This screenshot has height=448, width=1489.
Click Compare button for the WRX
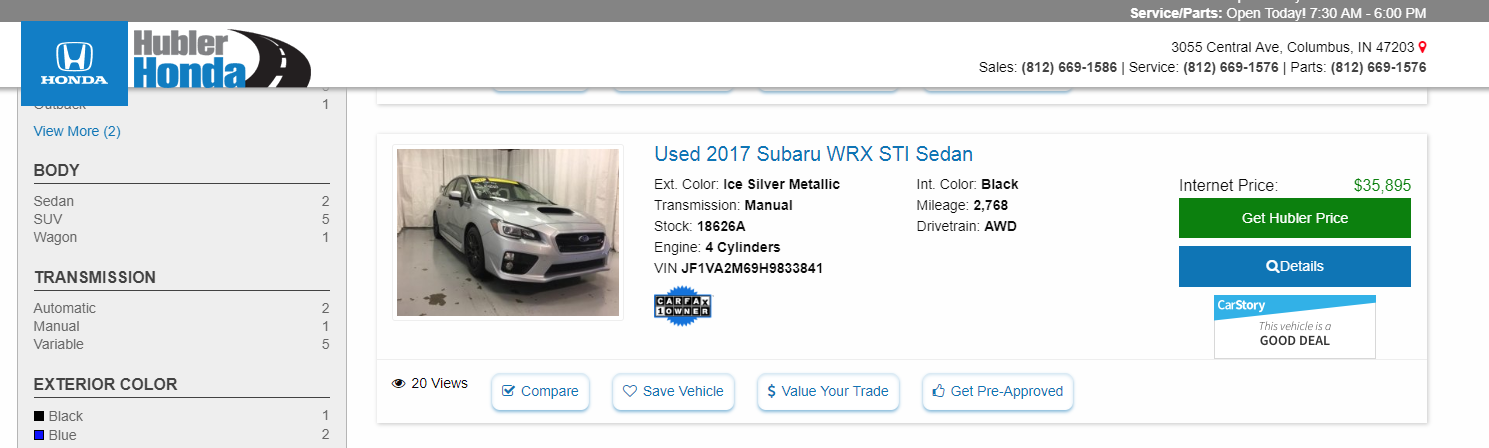click(x=540, y=391)
